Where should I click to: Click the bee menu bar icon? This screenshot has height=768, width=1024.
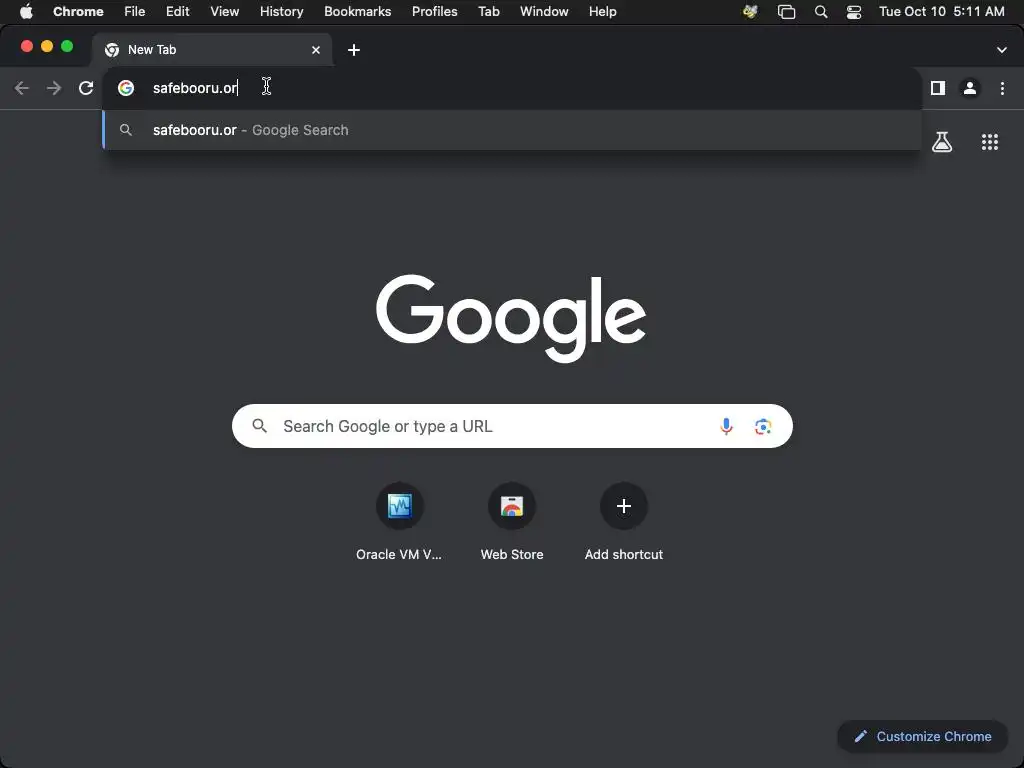pyautogui.click(x=750, y=12)
